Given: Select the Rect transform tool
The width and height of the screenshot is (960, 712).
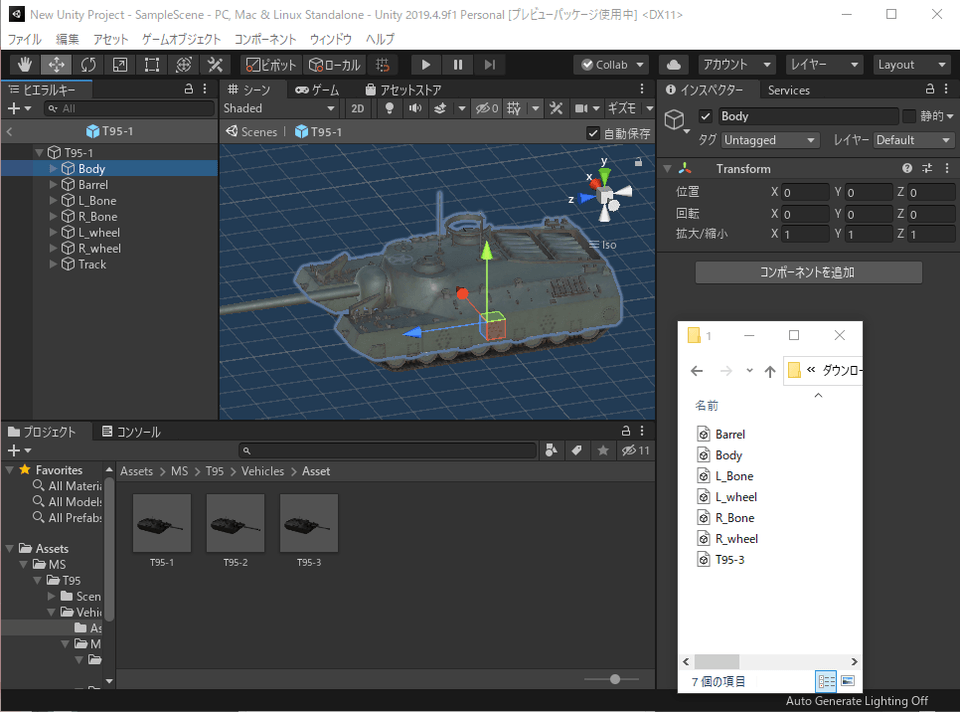Looking at the screenshot, I should (x=152, y=64).
